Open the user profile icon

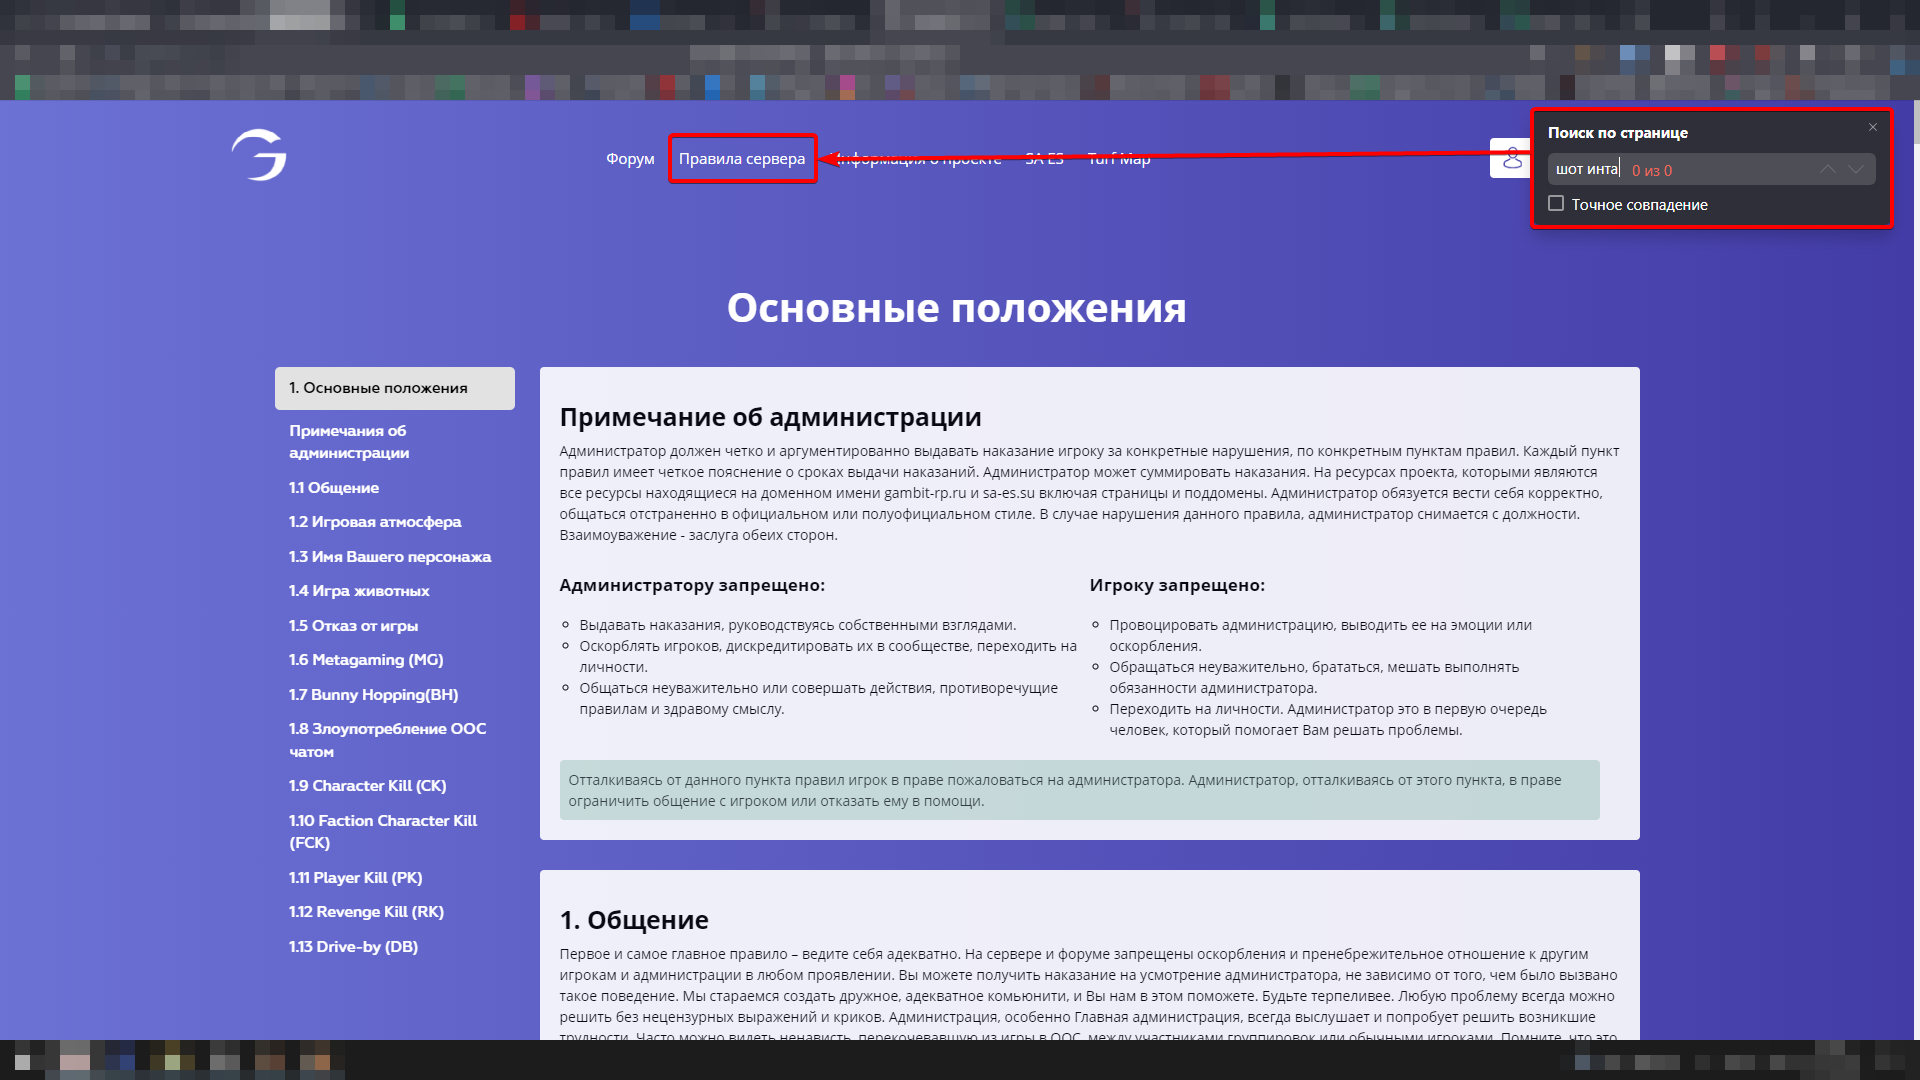[1511, 158]
